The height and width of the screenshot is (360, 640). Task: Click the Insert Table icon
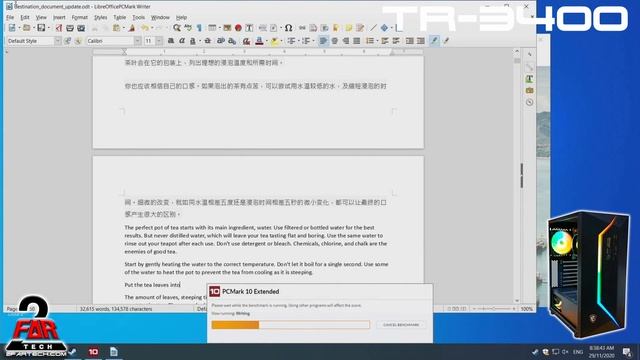tap(212, 28)
